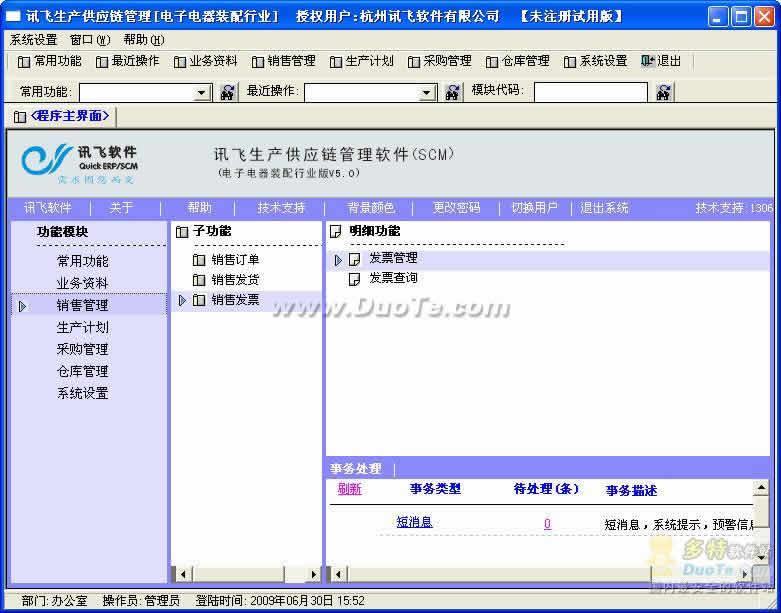This screenshot has height=613, width=781.
Task: Select 仓库管理 in 功能模块 list
Action: 83,371
